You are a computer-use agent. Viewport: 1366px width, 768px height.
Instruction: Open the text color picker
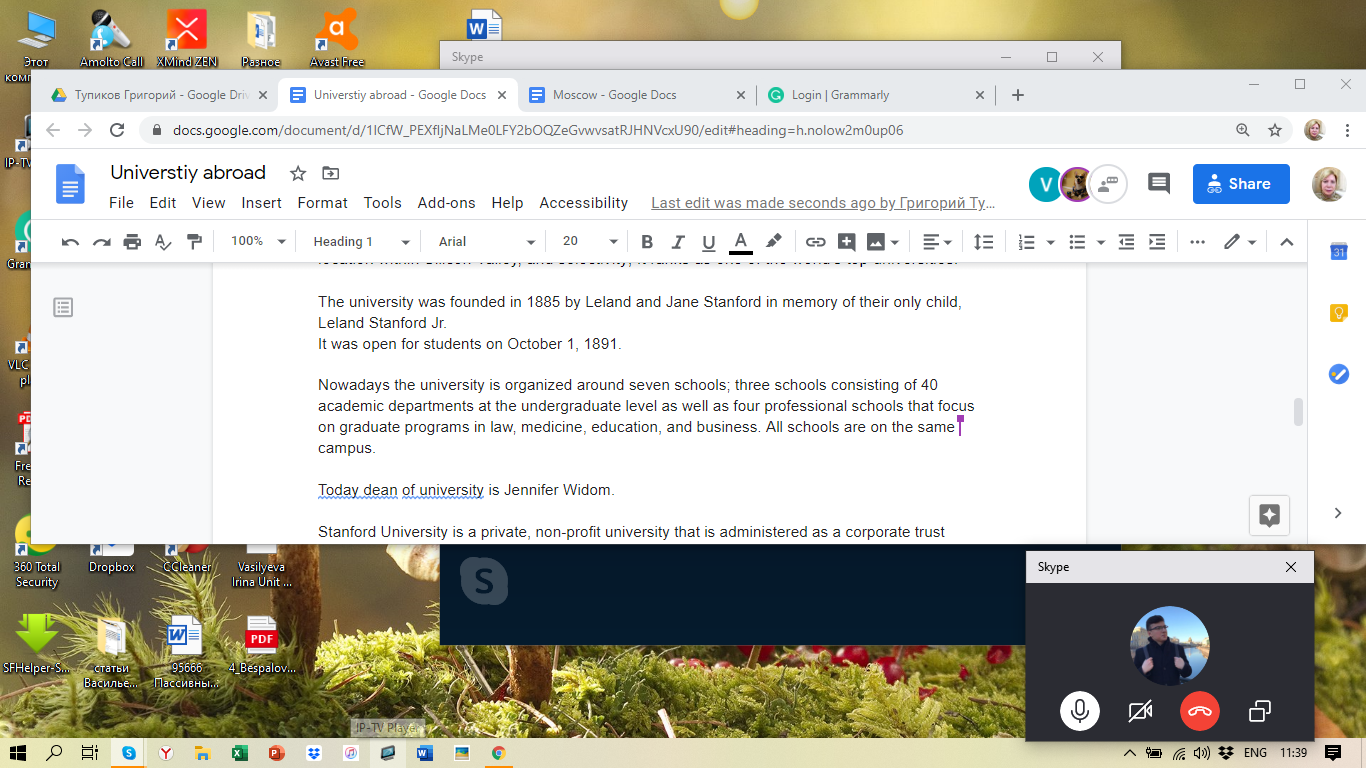740,242
